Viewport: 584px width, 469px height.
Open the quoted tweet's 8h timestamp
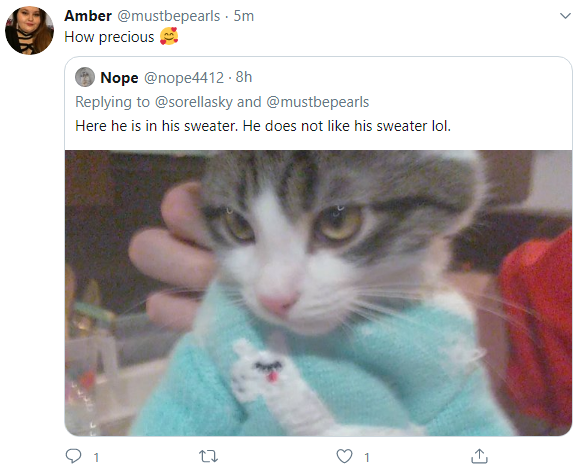[x=244, y=77]
